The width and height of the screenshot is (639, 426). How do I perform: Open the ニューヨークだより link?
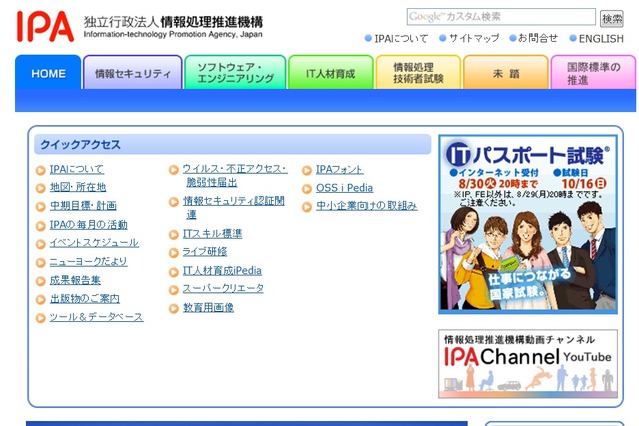(x=88, y=261)
